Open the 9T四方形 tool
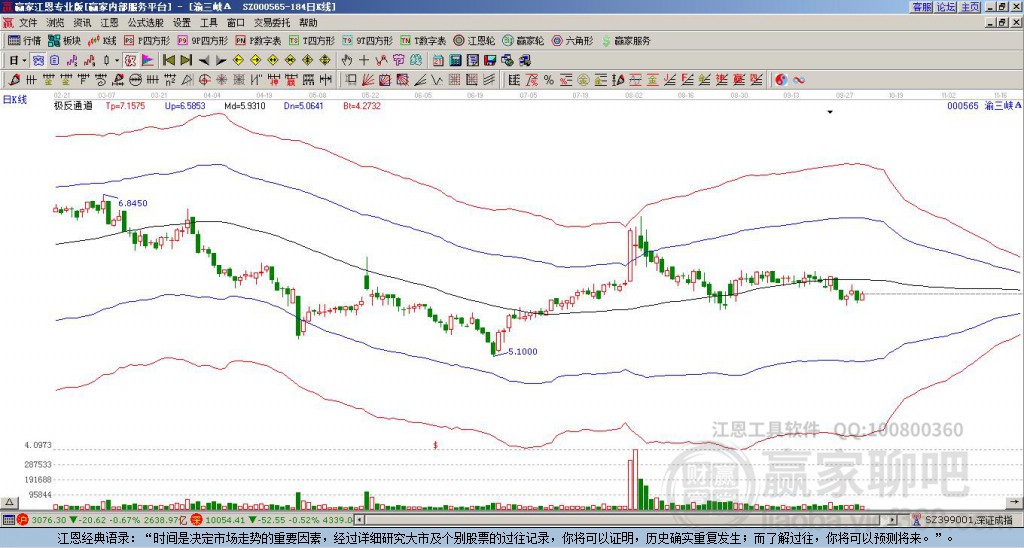 pyautogui.click(x=368, y=40)
